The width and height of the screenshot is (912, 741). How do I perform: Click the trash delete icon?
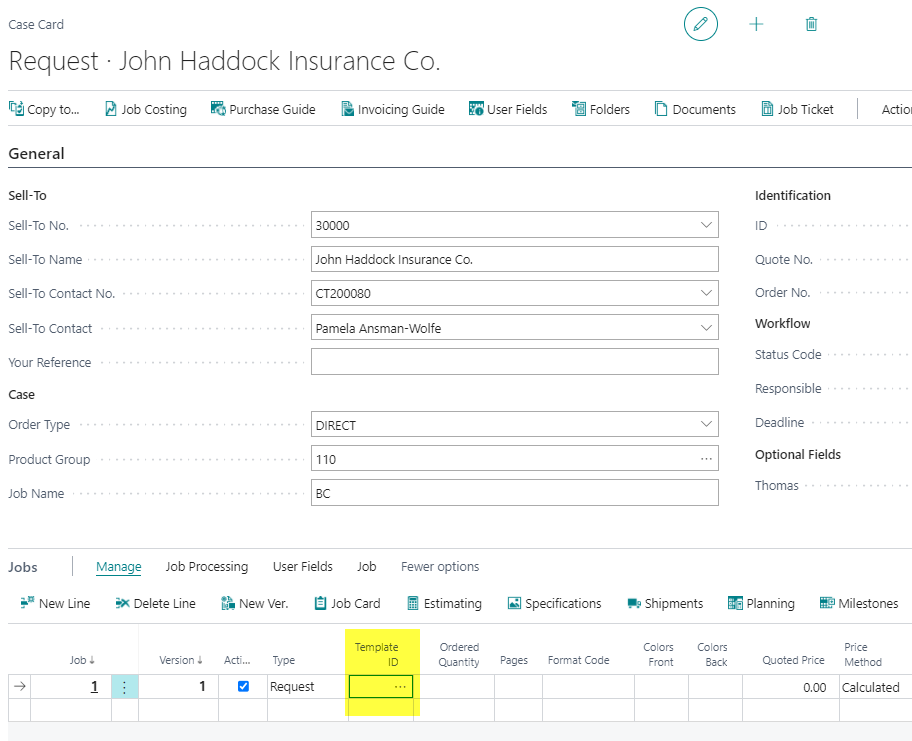811,24
